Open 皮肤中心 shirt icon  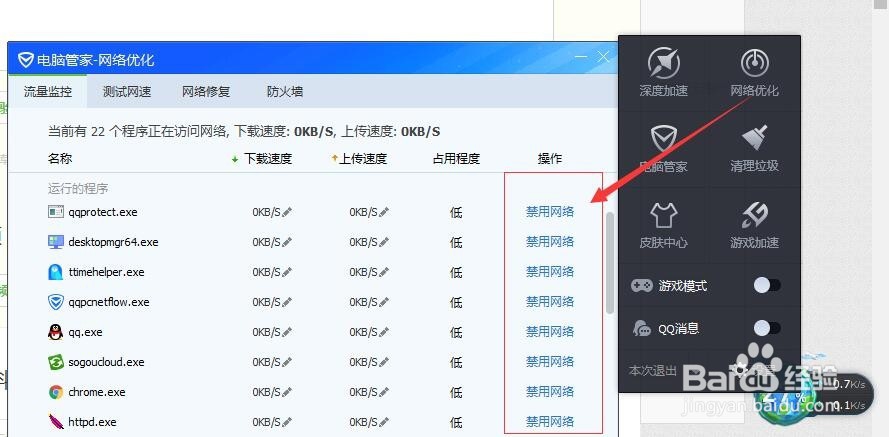[x=663, y=215]
